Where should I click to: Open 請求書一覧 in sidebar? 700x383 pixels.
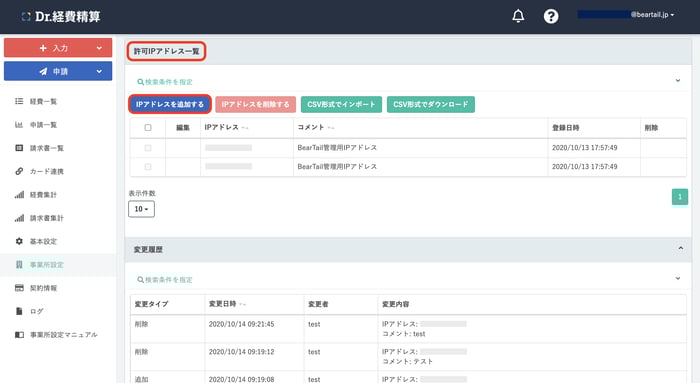(x=47, y=148)
